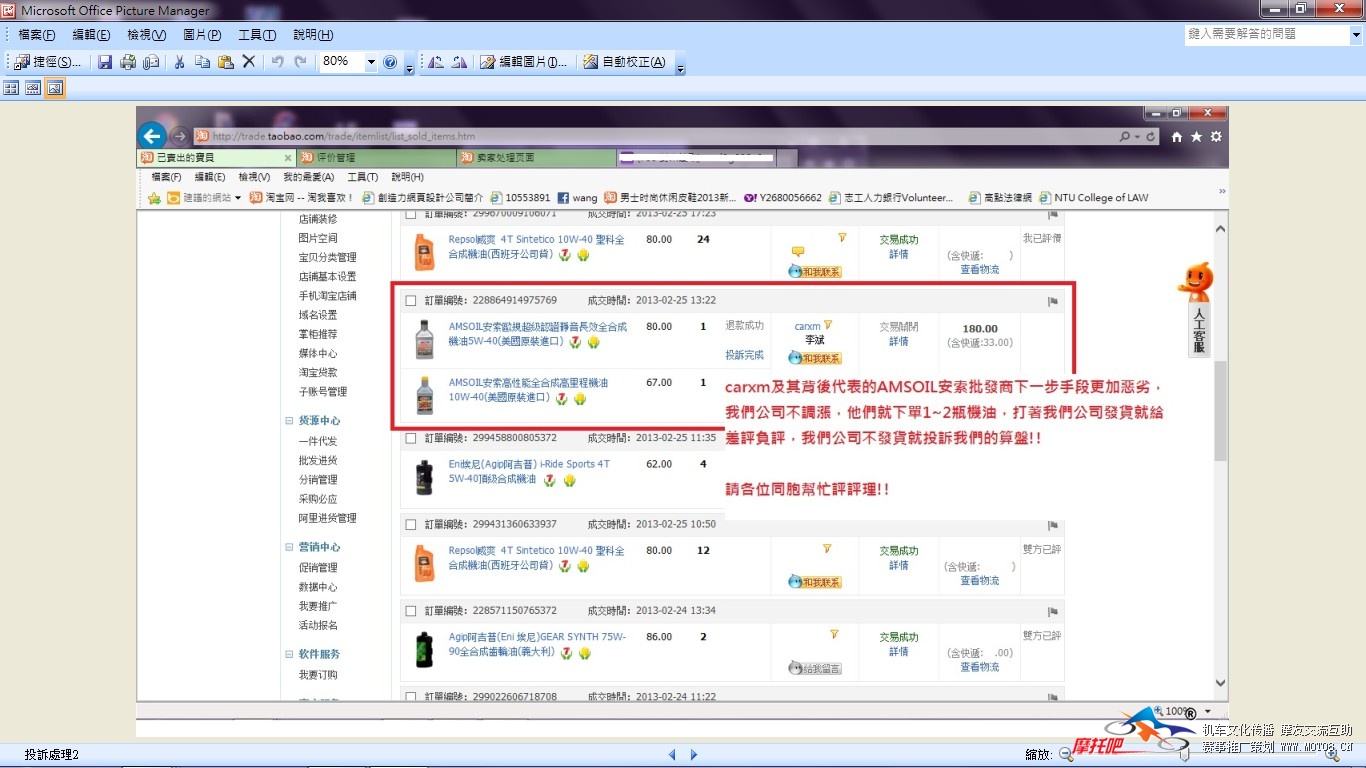The image size is (1366, 768).
Task: Open the 編輯(E) menu in Picture Manager
Action: 91,35
